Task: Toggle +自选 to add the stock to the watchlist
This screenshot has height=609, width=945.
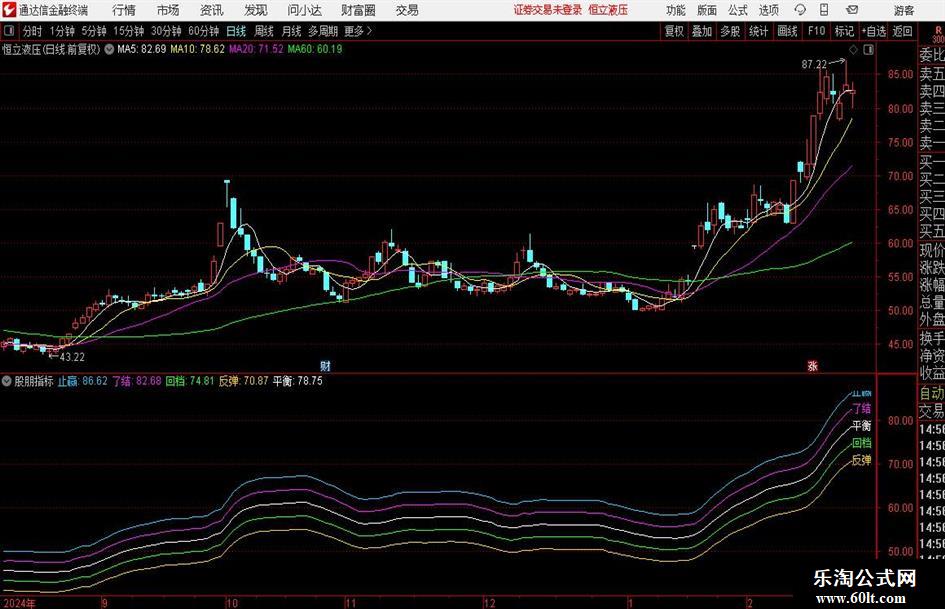Action: click(x=874, y=31)
